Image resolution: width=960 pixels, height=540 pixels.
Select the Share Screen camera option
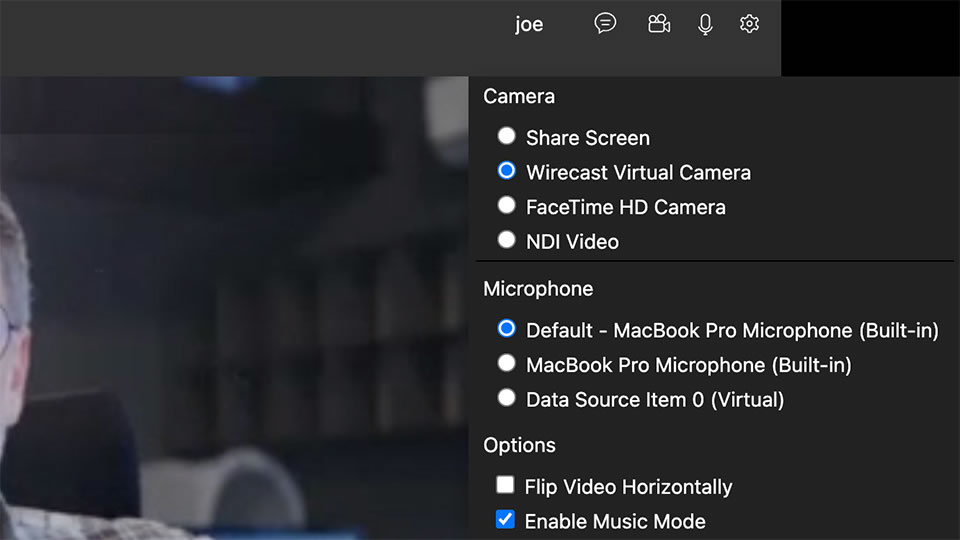pyautogui.click(x=506, y=136)
